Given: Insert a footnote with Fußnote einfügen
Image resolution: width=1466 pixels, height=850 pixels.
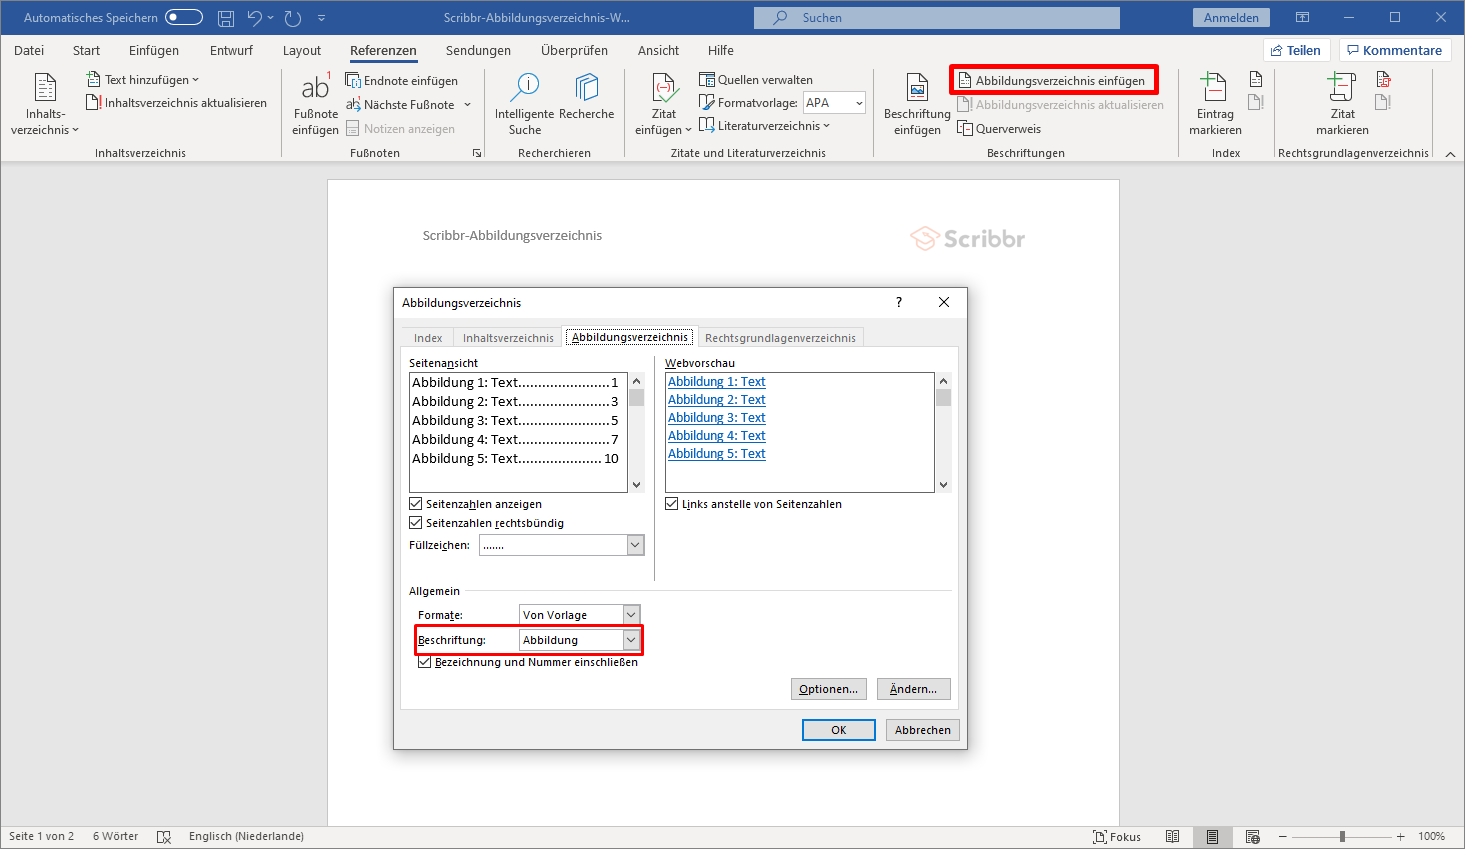Looking at the screenshot, I should pyautogui.click(x=315, y=104).
